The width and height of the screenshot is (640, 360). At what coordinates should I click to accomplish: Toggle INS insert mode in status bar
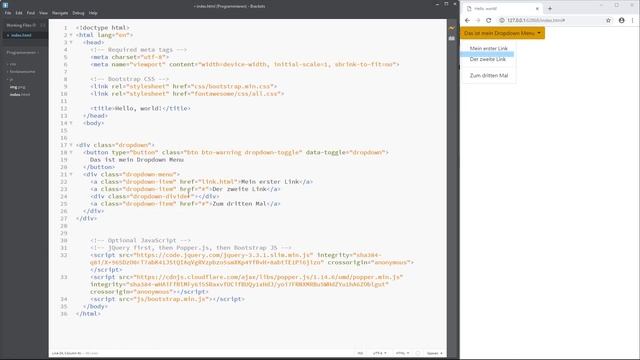click(360, 353)
